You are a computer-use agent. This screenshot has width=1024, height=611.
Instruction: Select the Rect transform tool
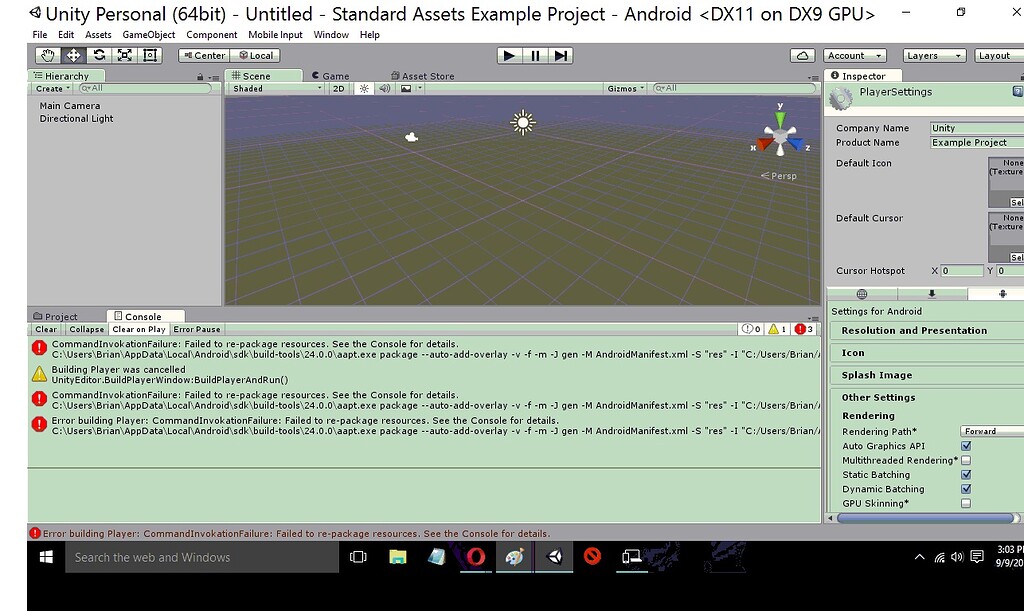pyautogui.click(x=150, y=55)
